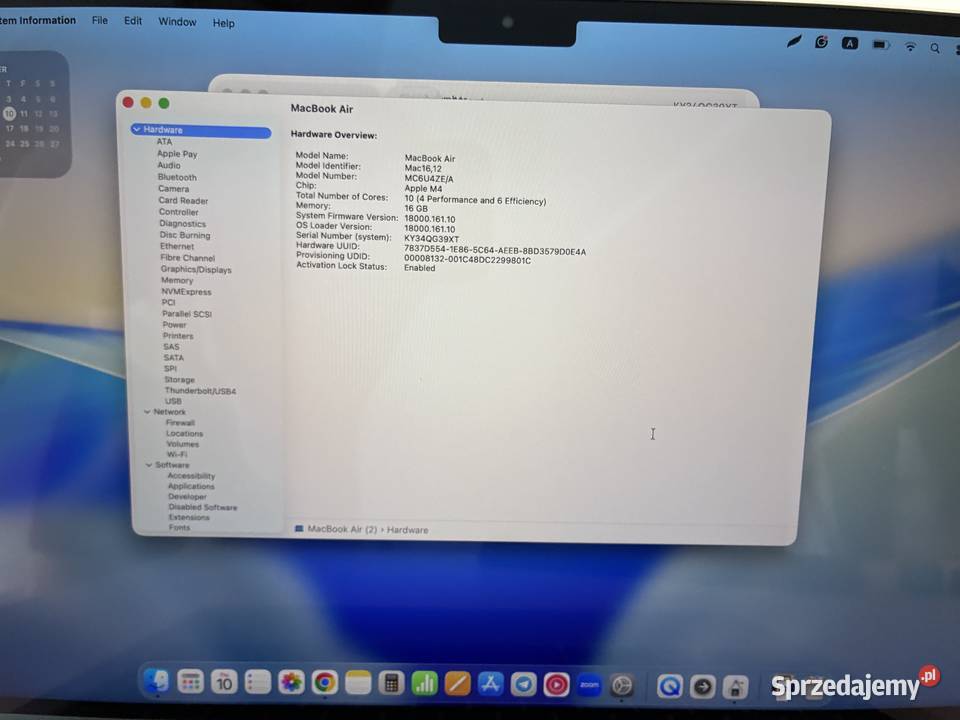
Task: Switch input source via the A icon
Action: [850, 43]
